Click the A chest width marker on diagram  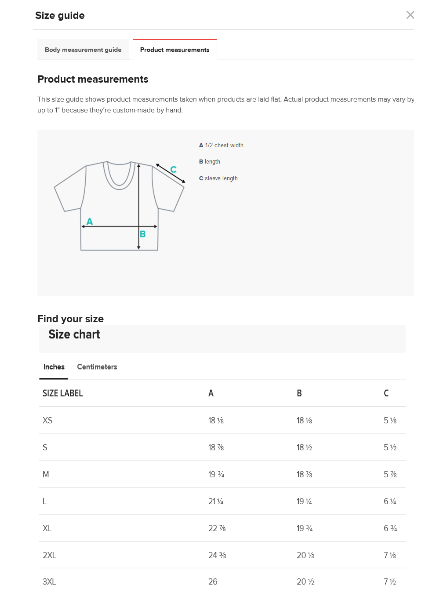90,222
